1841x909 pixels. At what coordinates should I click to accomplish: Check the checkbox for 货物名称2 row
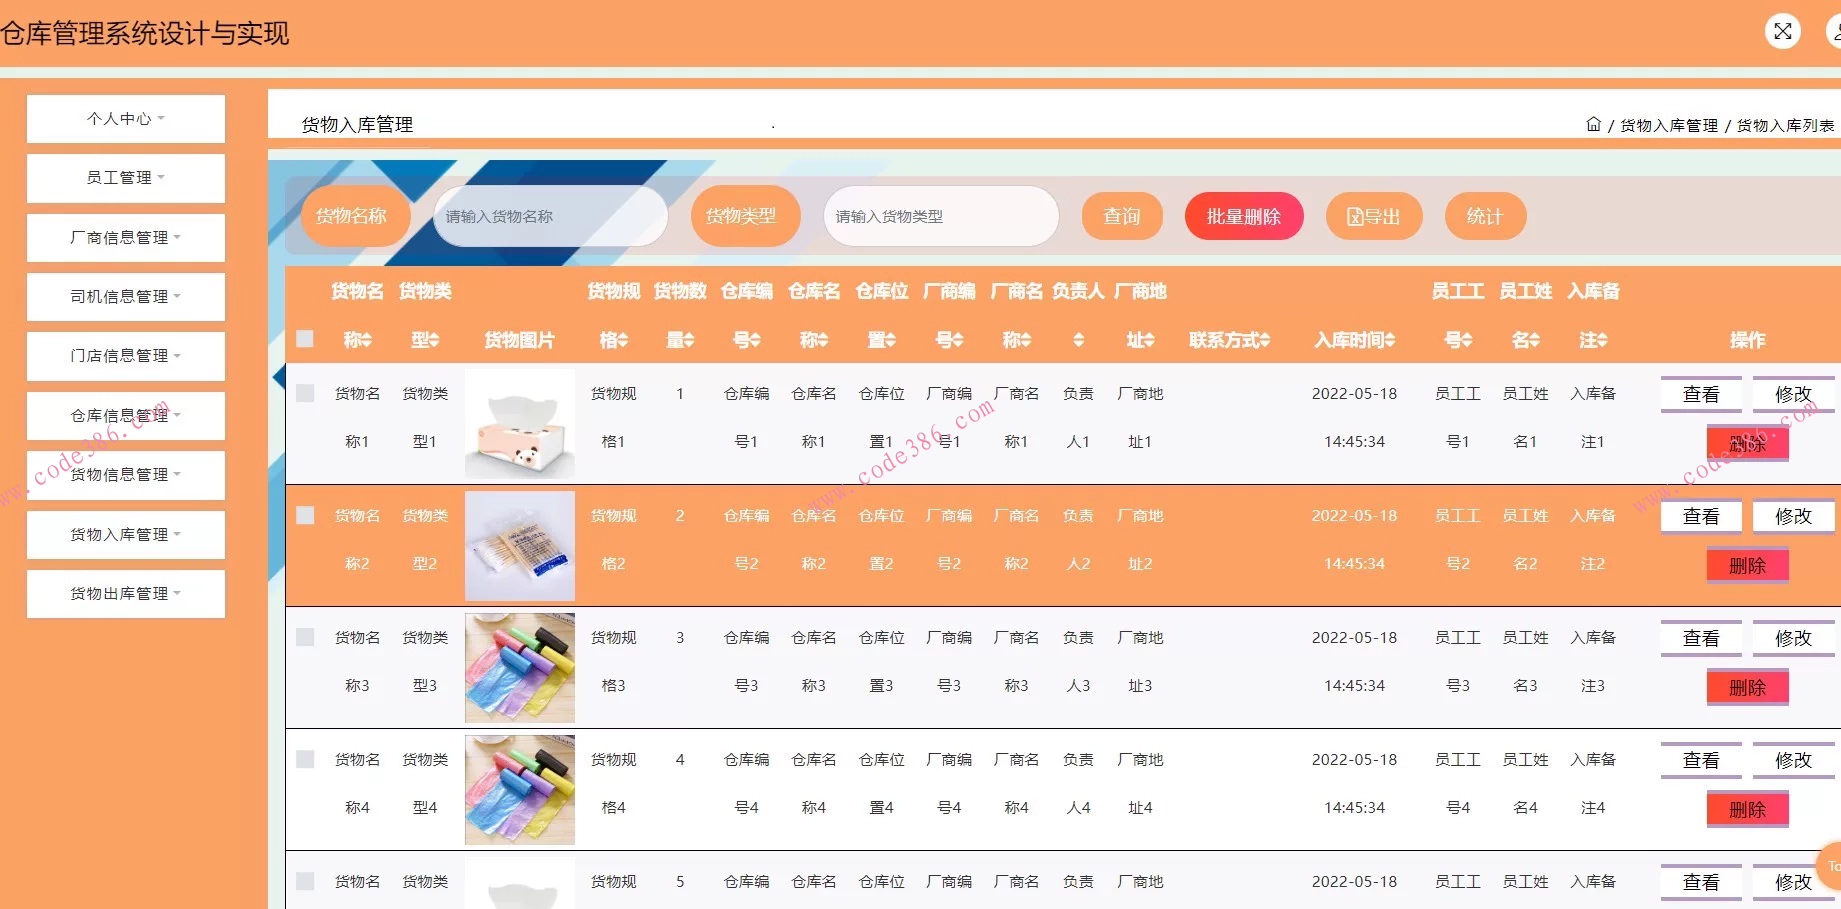pos(305,515)
